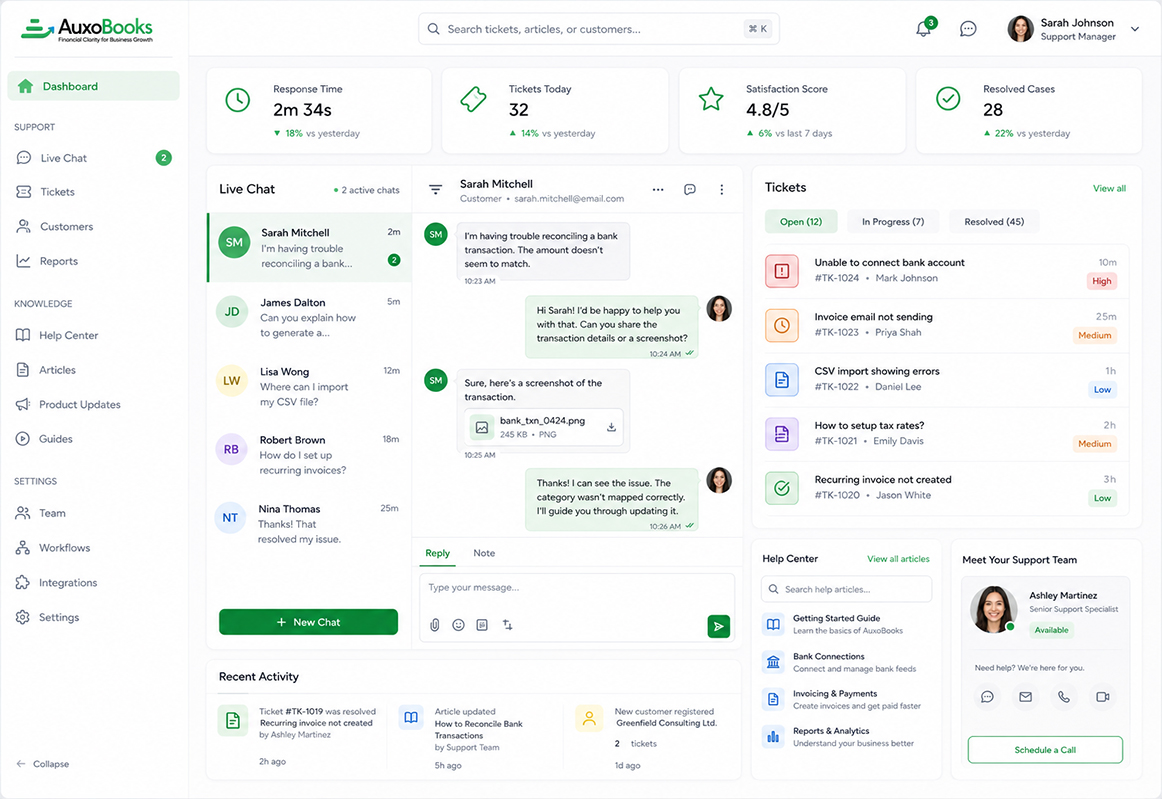Click the transfer arrows icon in composer
This screenshot has width=1162, height=799.
508,625
